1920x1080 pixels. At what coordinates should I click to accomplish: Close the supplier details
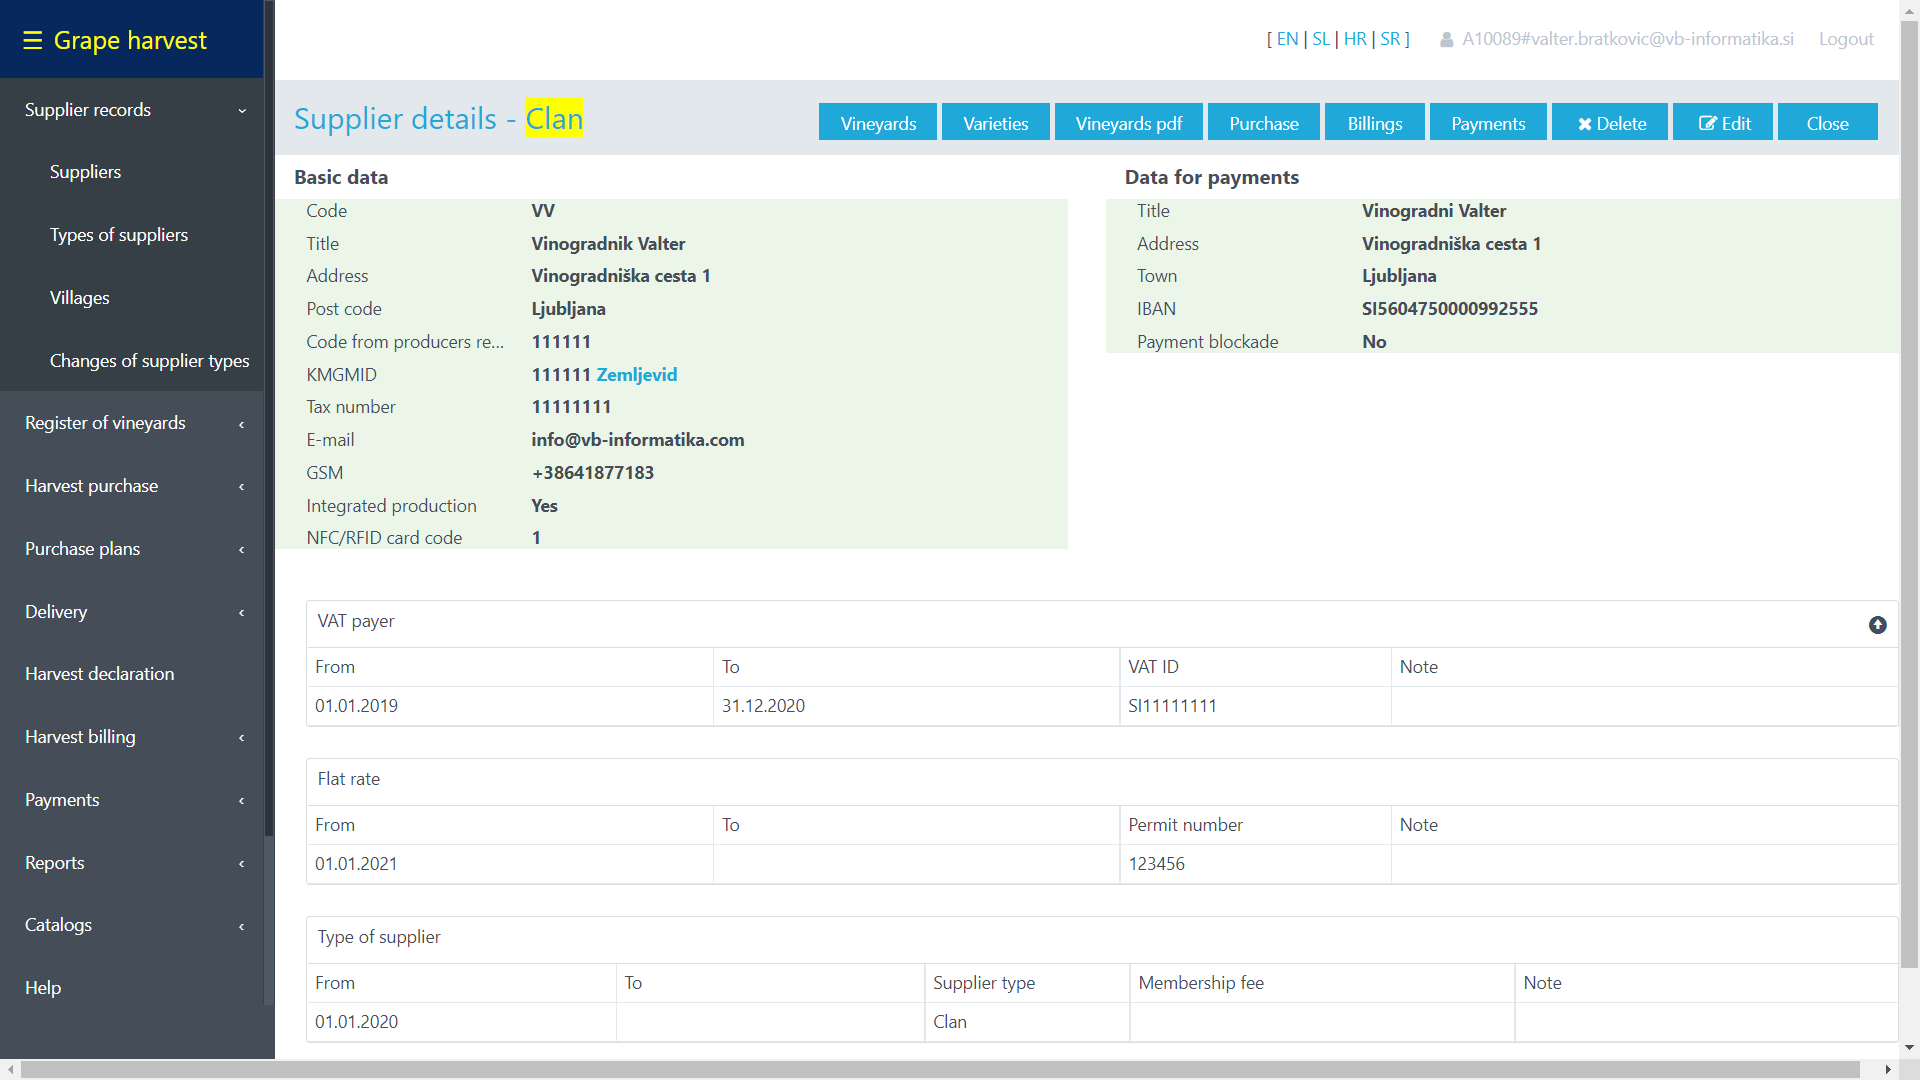1827,123
